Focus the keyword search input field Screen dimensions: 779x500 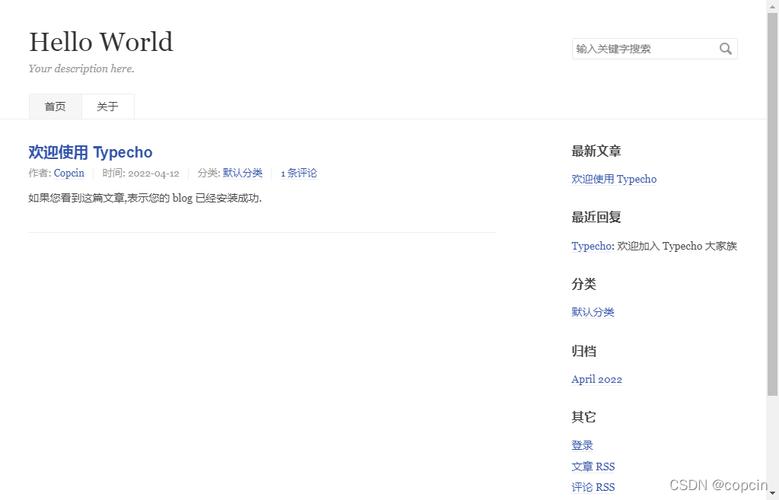point(655,49)
